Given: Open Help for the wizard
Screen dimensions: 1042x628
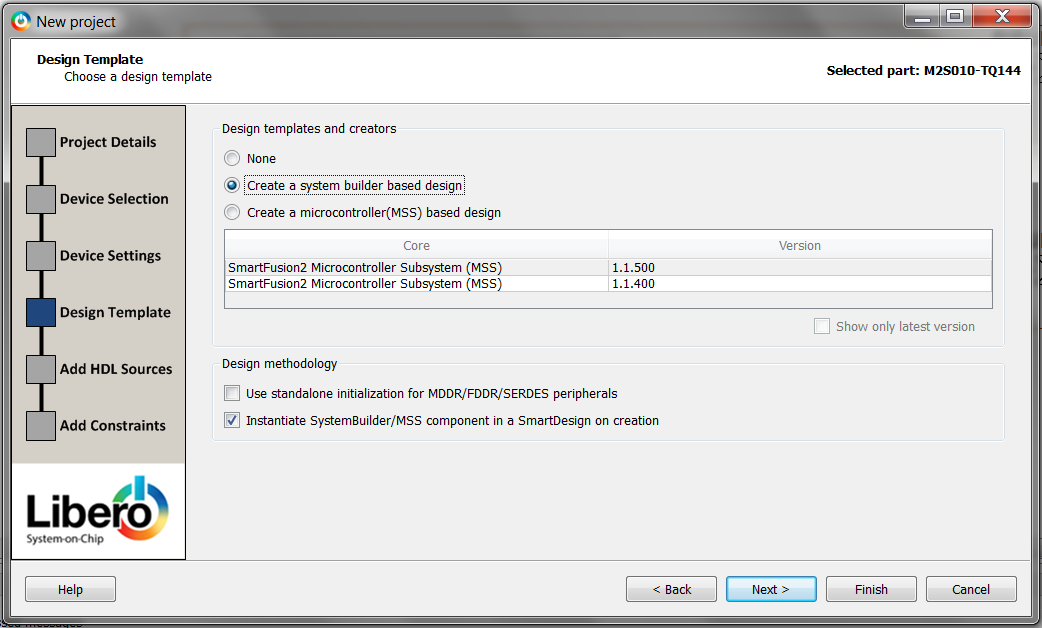Looking at the screenshot, I should (70, 590).
